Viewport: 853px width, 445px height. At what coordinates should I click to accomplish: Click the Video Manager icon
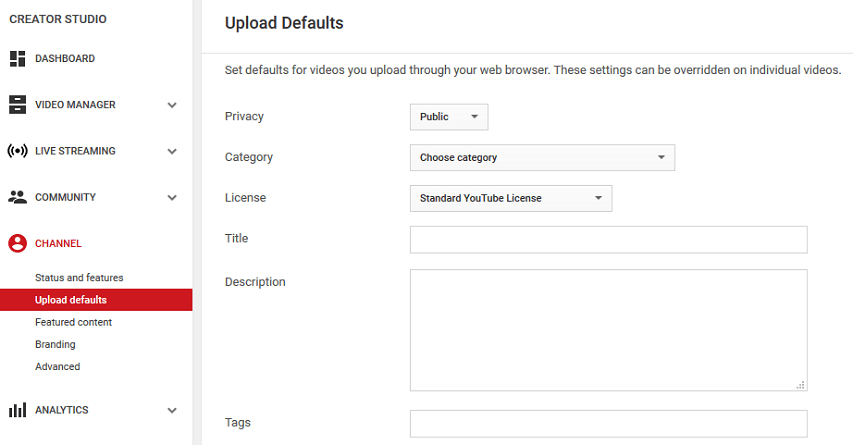click(17, 105)
